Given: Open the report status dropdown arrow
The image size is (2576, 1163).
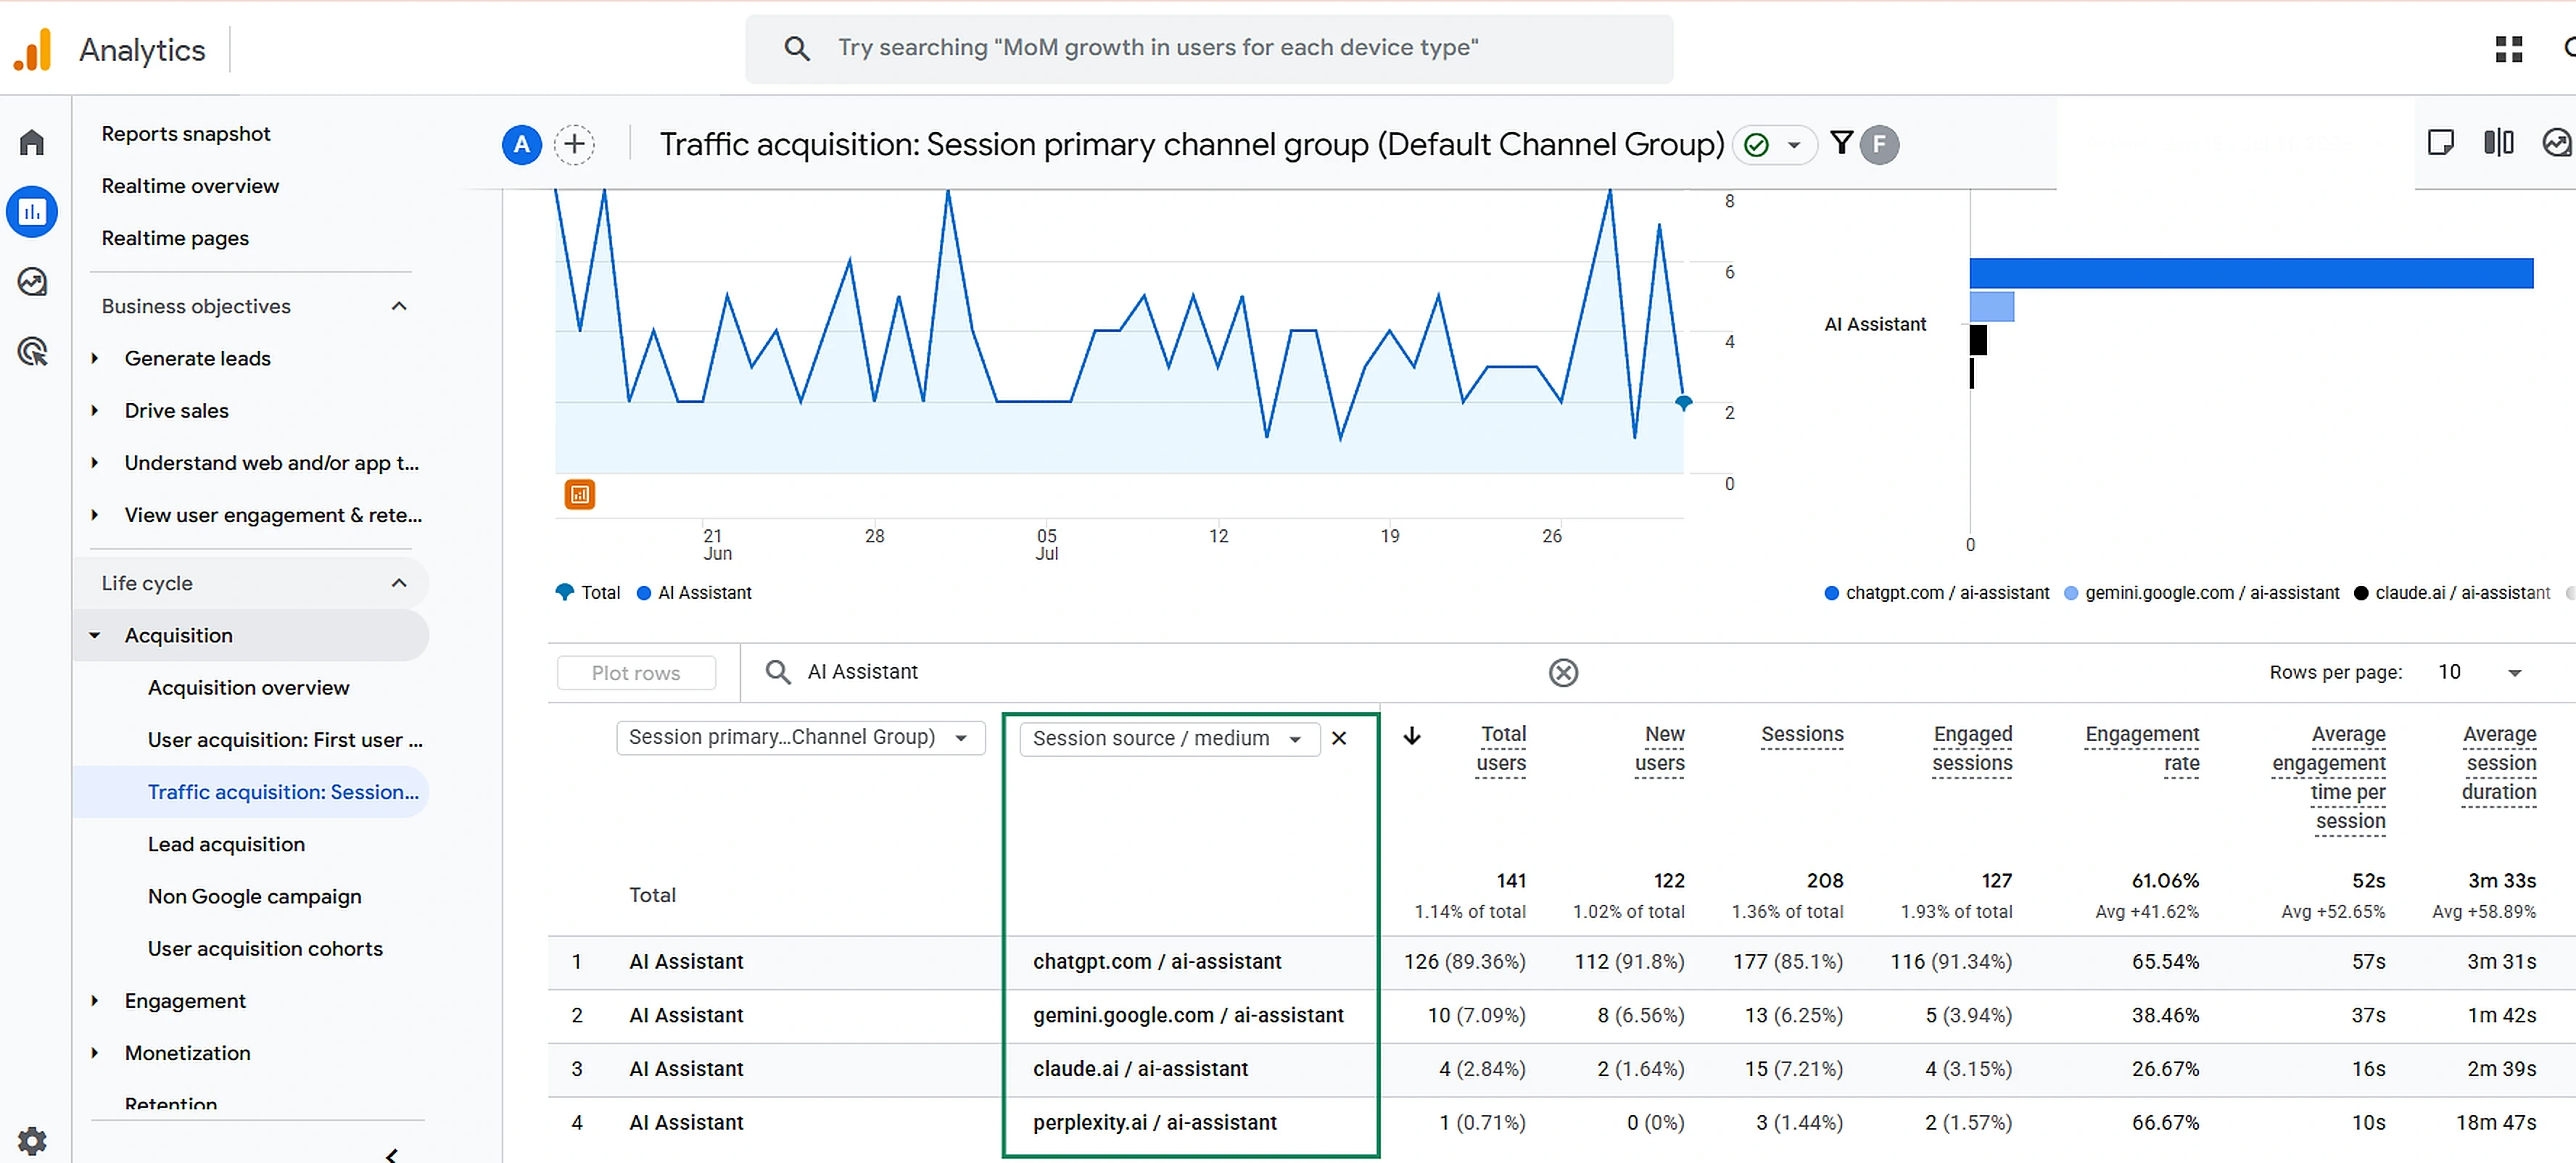Looking at the screenshot, I should (x=1794, y=145).
